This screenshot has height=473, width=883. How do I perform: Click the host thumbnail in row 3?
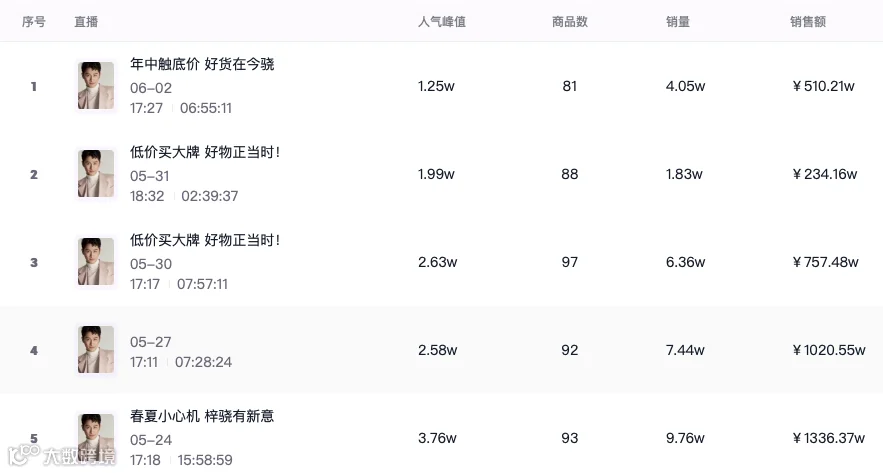coord(96,261)
